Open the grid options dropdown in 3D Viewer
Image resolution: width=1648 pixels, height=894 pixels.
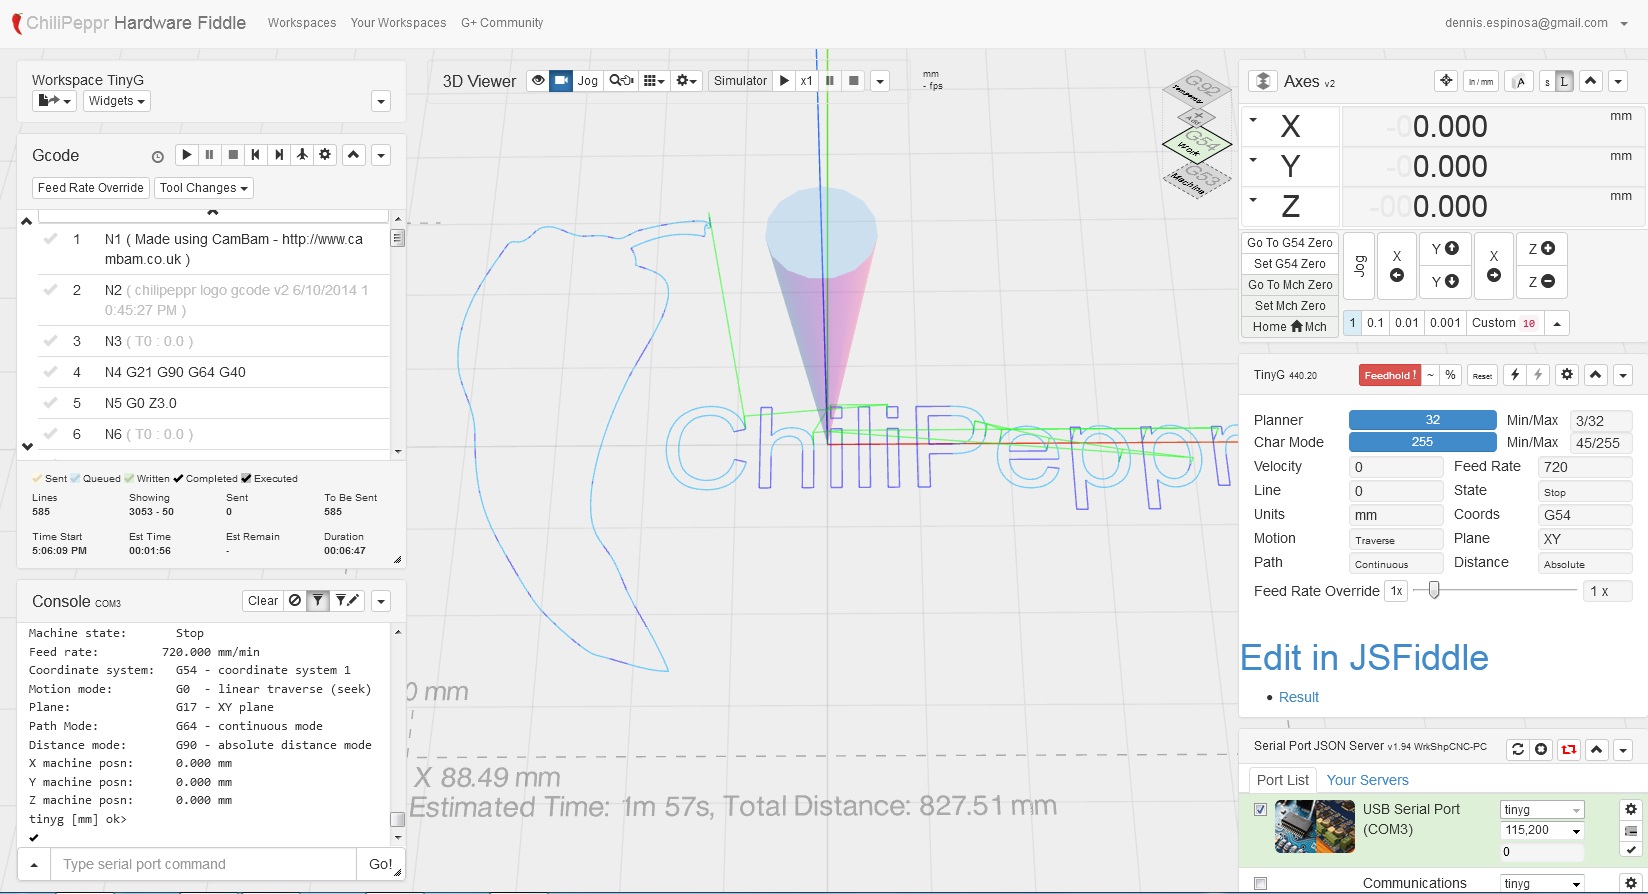[654, 81]
